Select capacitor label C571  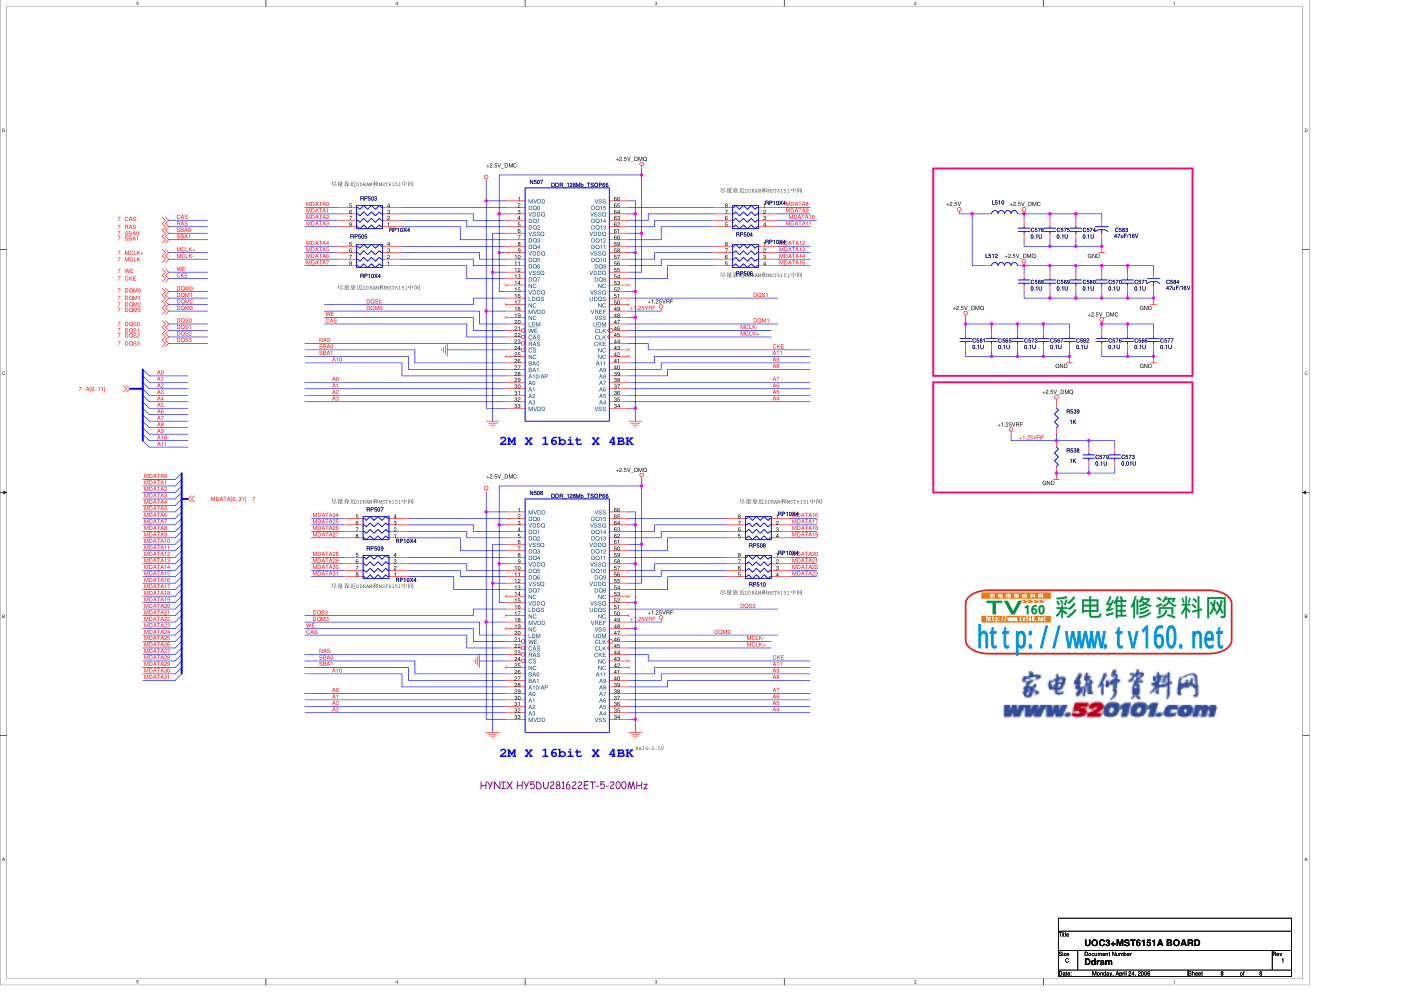pyautogui.click(x=1141, y=282)
